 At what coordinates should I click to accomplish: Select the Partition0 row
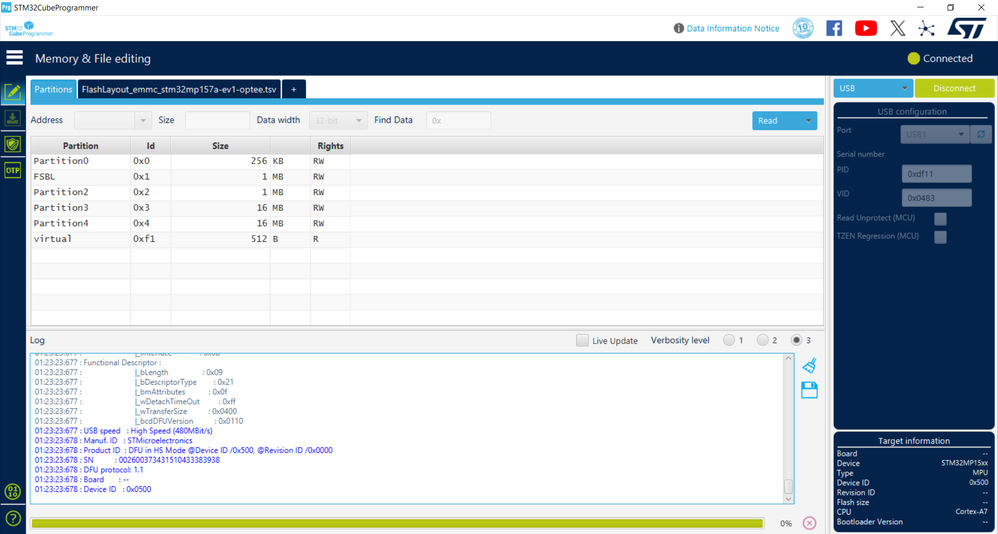tap(427, 161)
